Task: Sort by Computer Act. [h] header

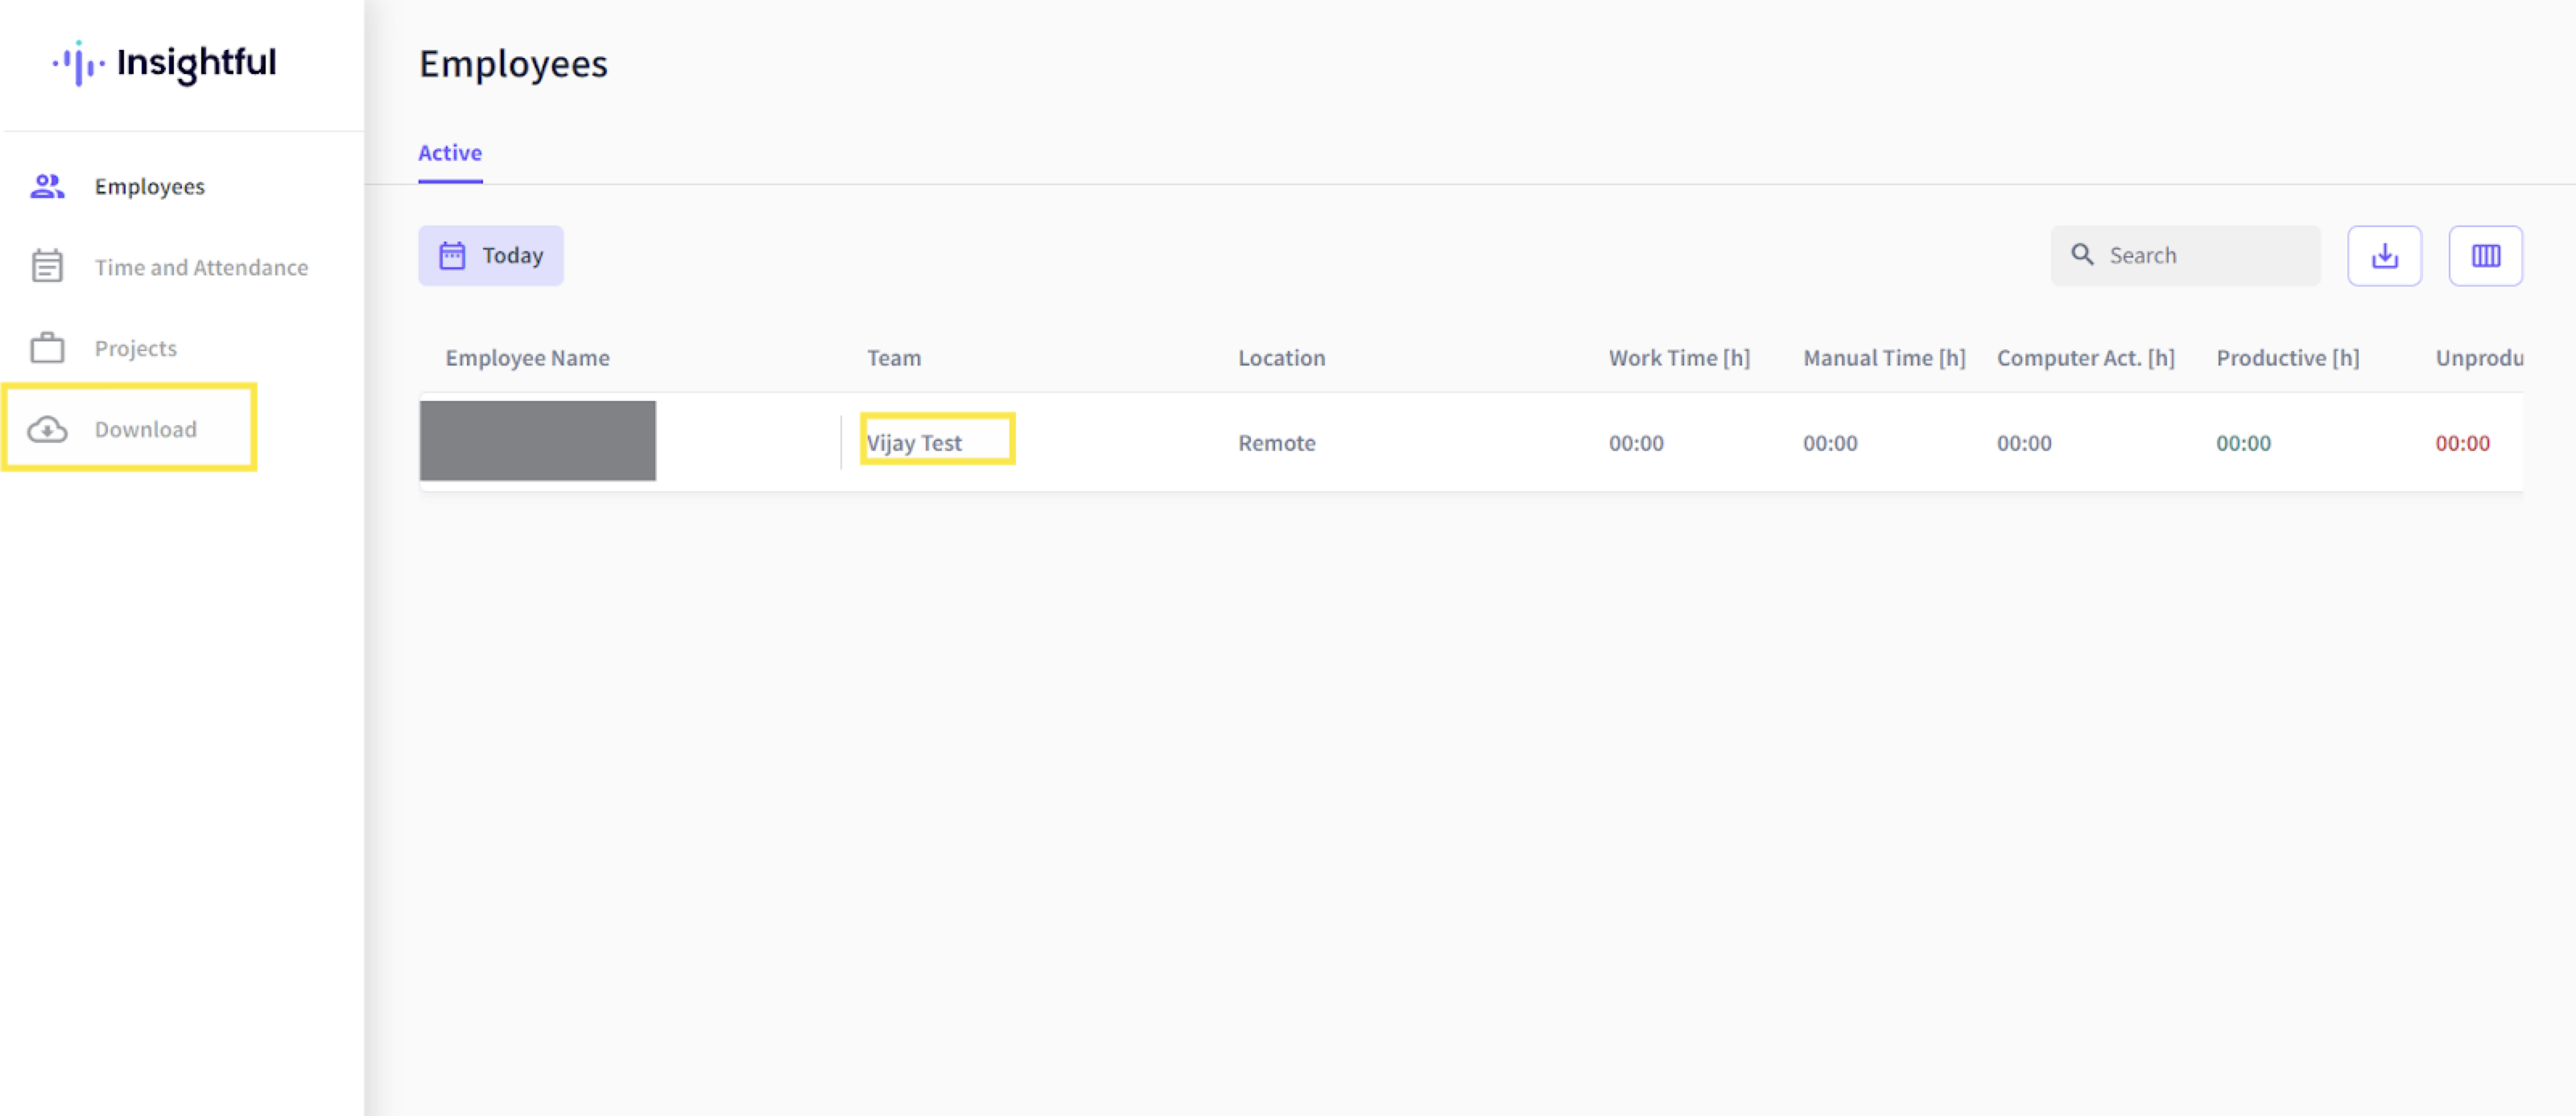Action: (x=2086, y=358)
